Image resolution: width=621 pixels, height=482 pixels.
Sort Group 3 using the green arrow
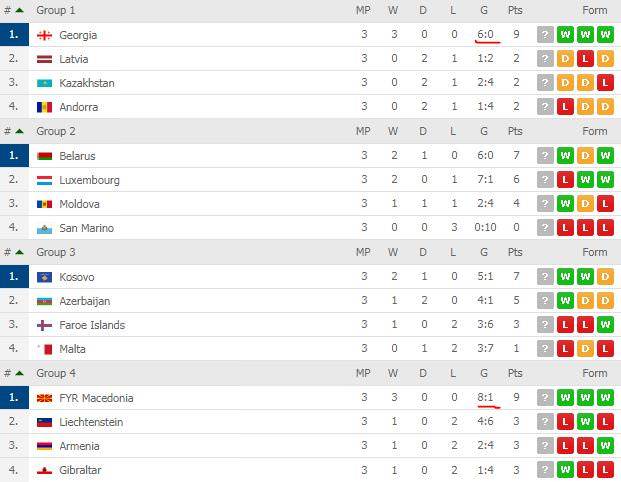pos(19,252)
